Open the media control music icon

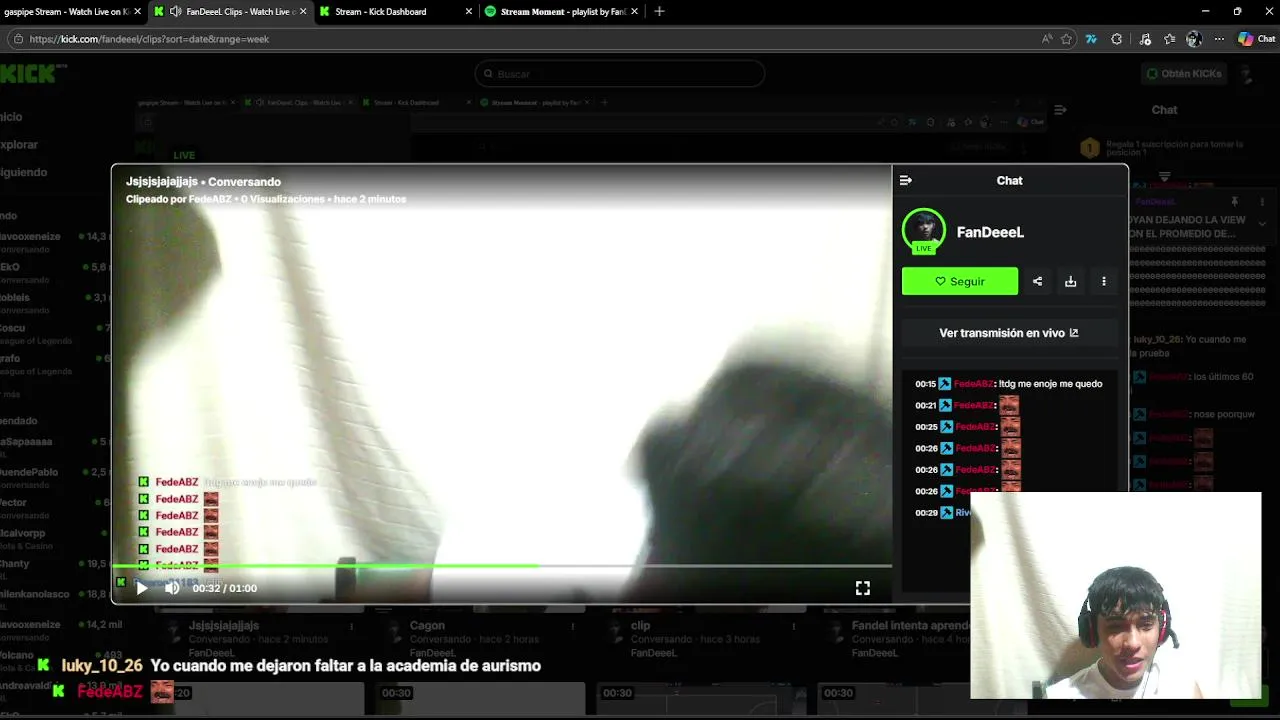[1145, 39]
